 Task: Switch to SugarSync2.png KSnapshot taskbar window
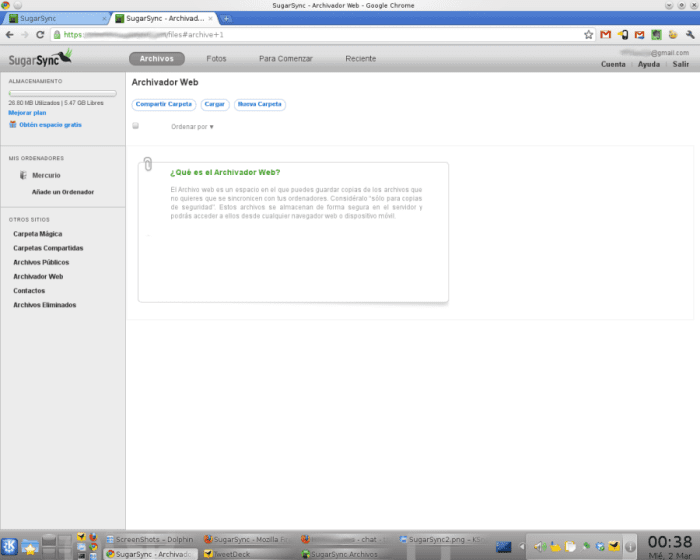click(x=442, y=539)
